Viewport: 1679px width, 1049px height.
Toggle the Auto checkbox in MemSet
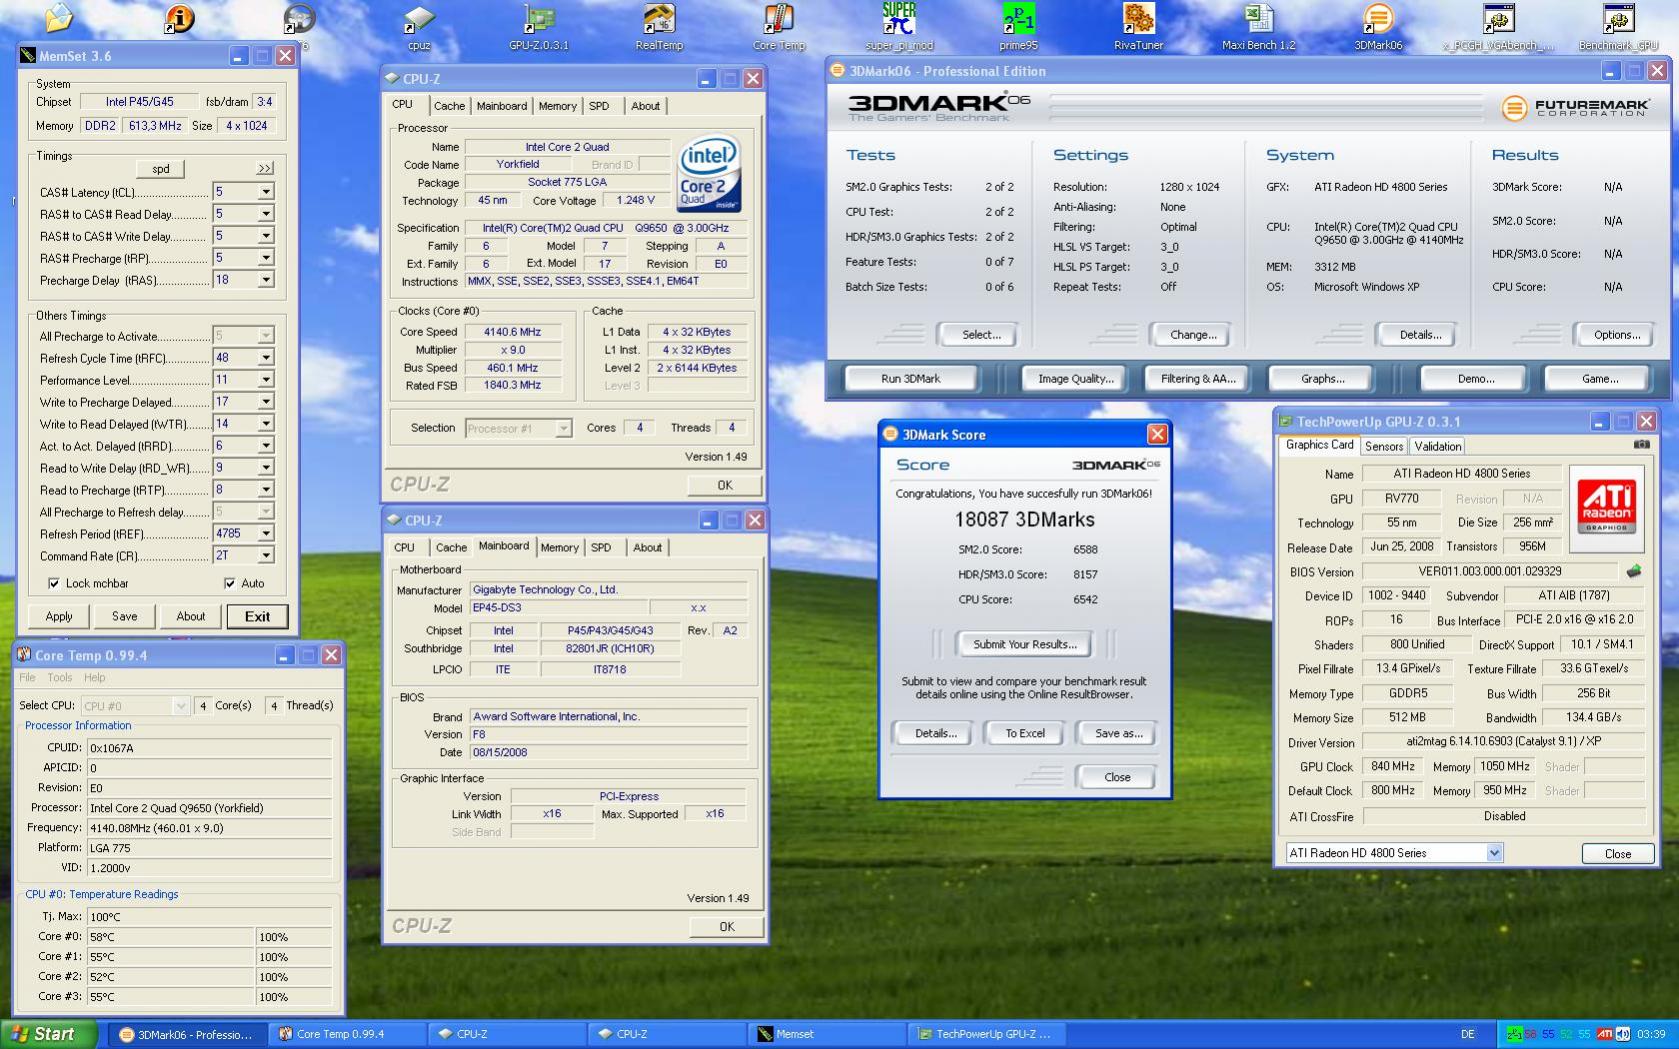point(230,583)
